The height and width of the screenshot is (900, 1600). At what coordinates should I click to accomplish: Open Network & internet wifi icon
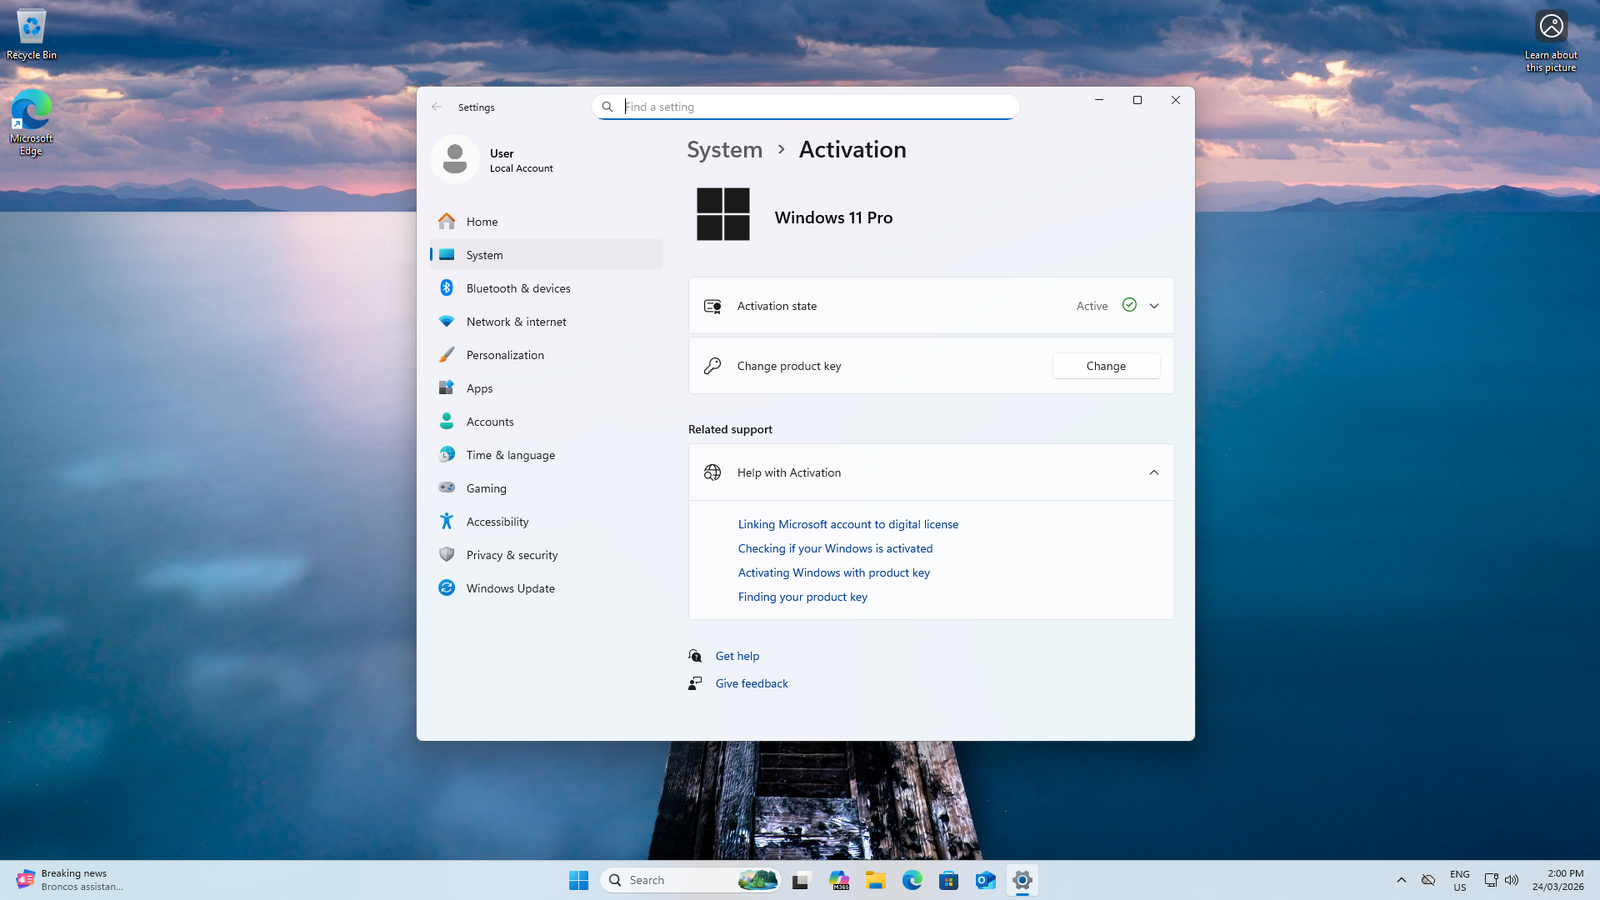point(446,322)
